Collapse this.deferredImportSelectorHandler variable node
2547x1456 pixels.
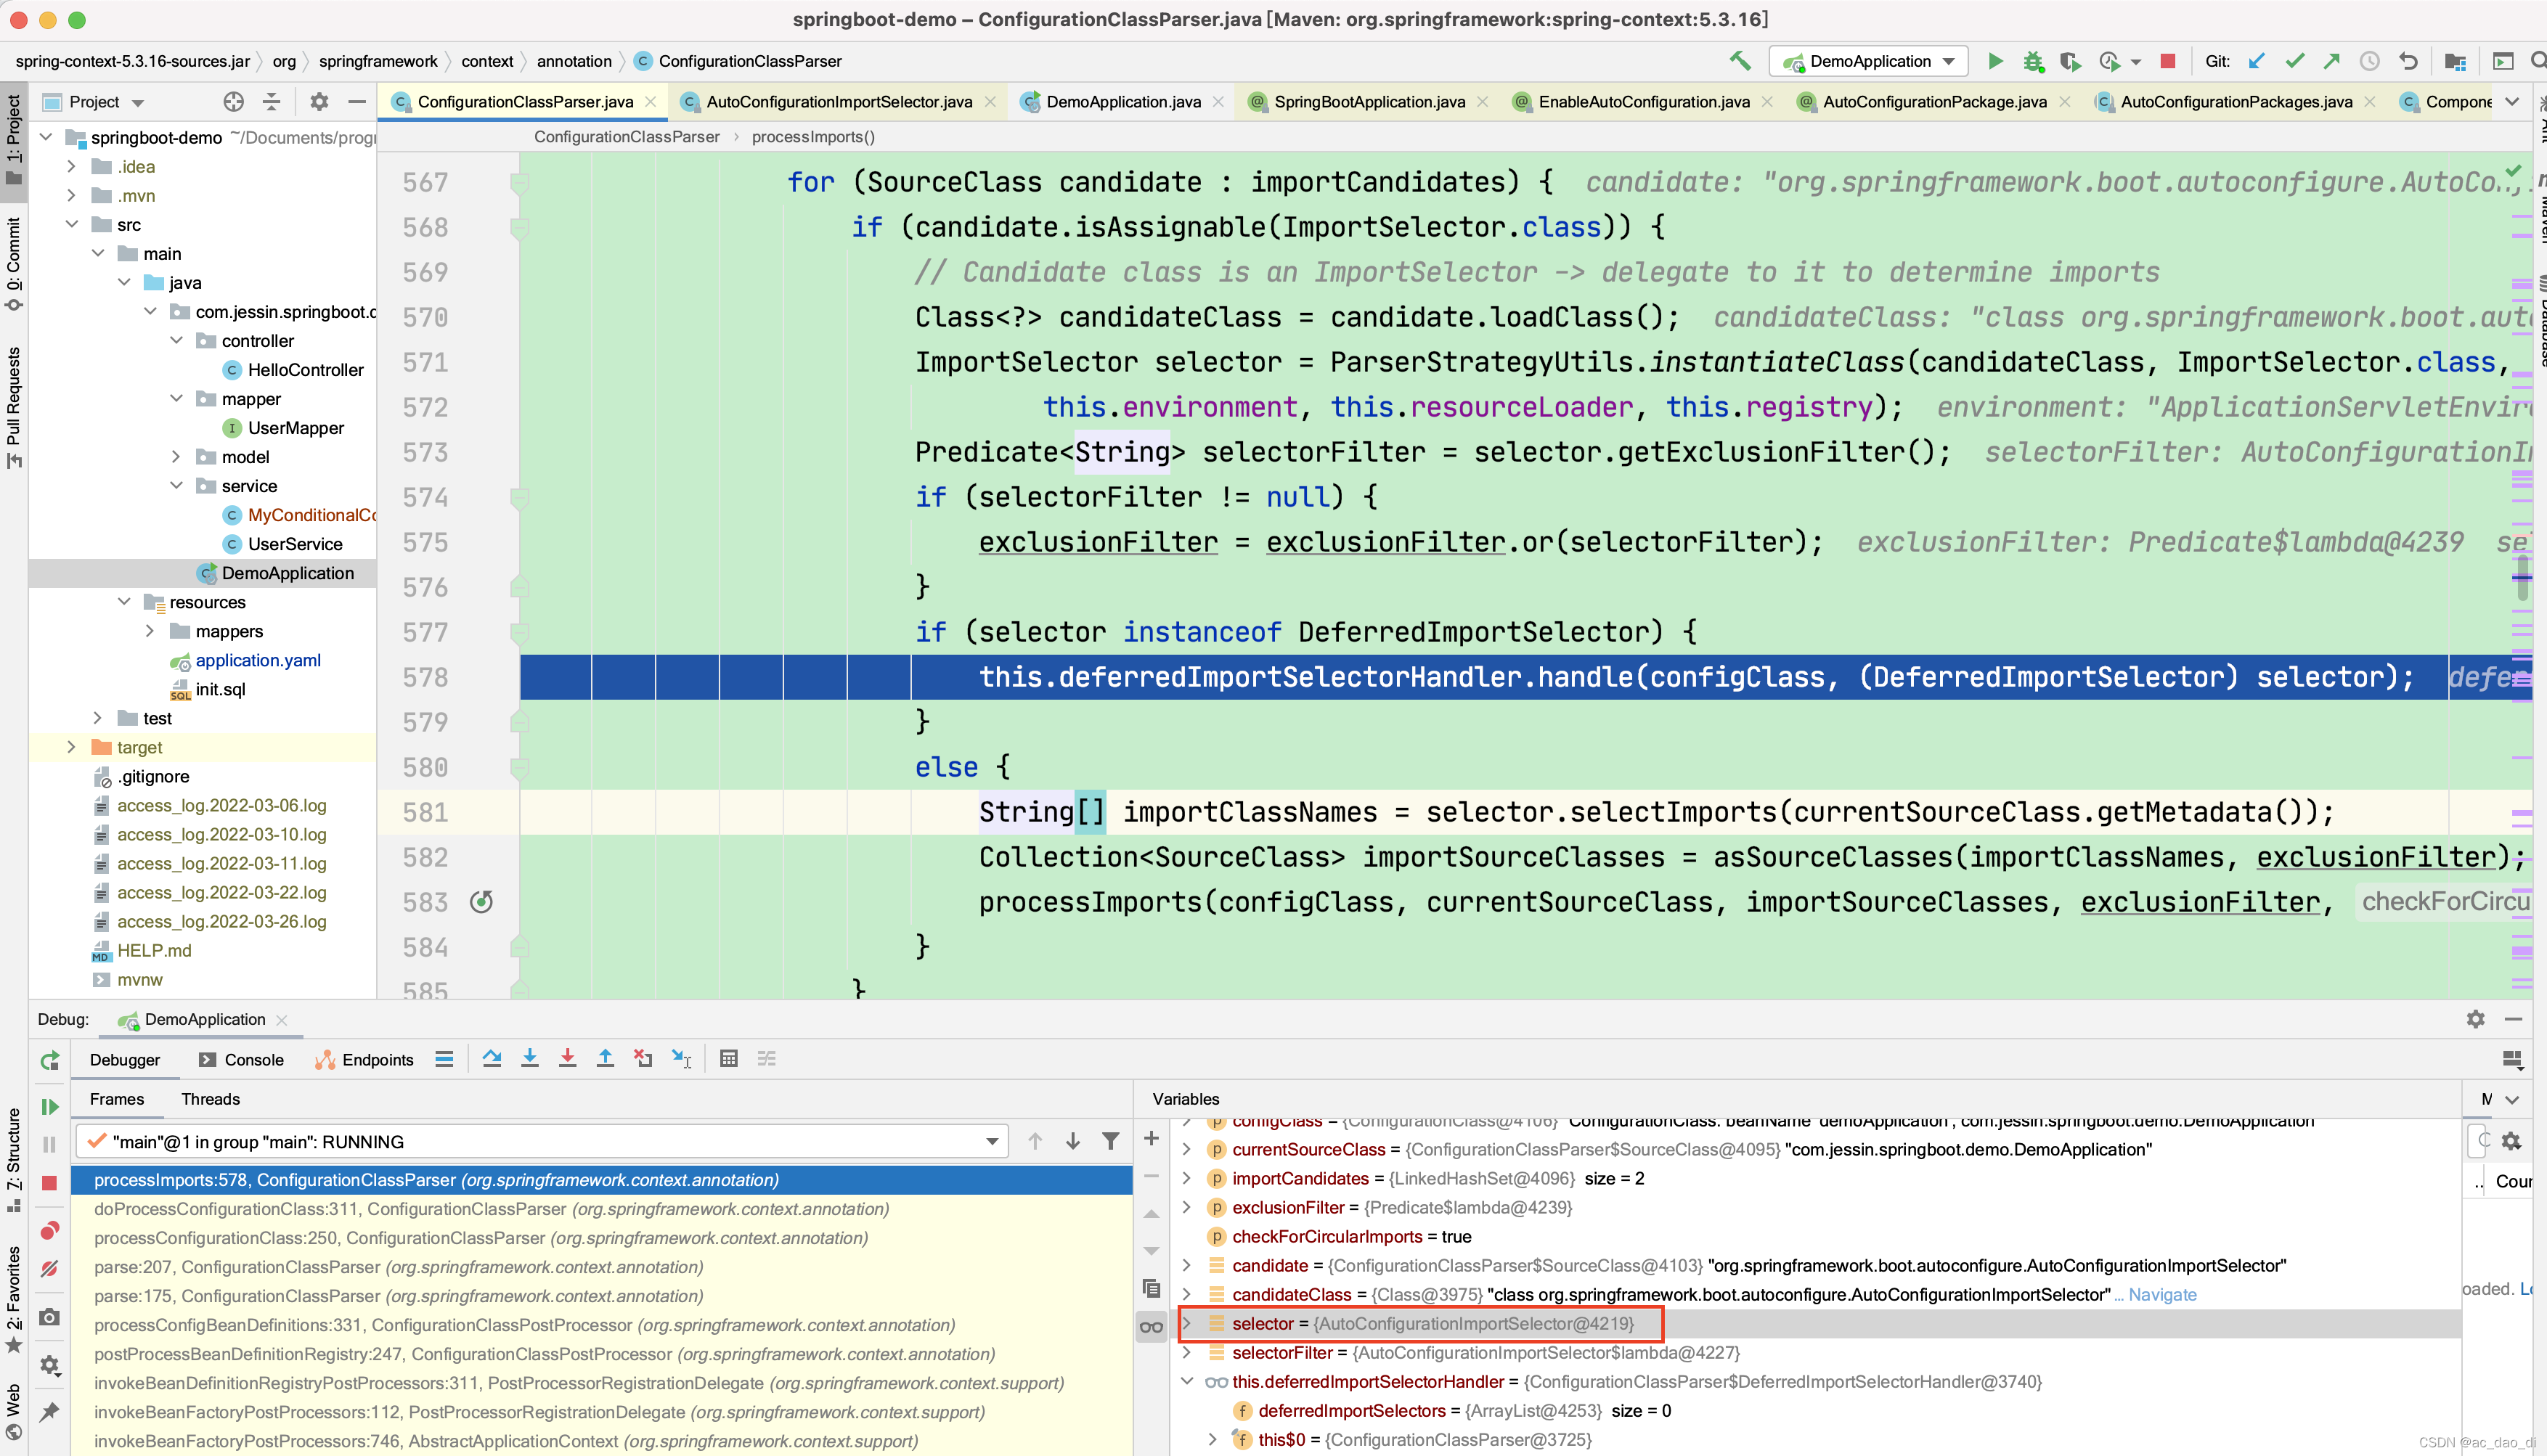tap(1187, 1381)
